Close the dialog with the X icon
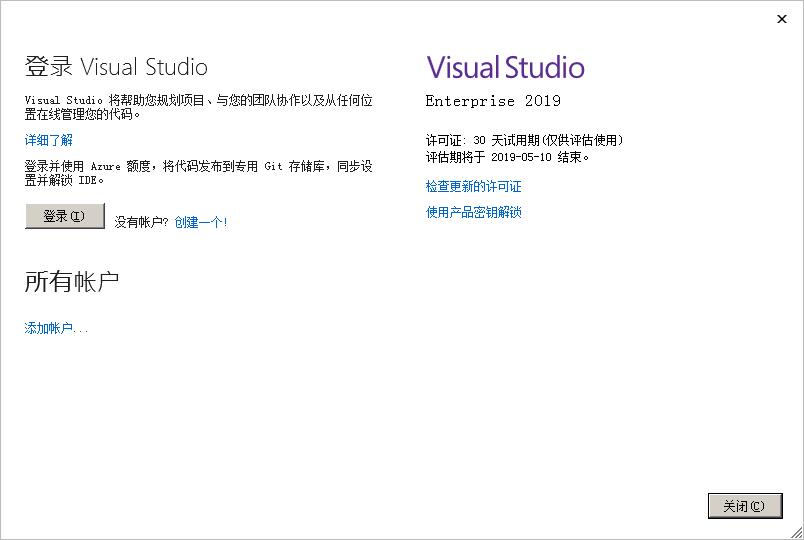 [781, 19]
